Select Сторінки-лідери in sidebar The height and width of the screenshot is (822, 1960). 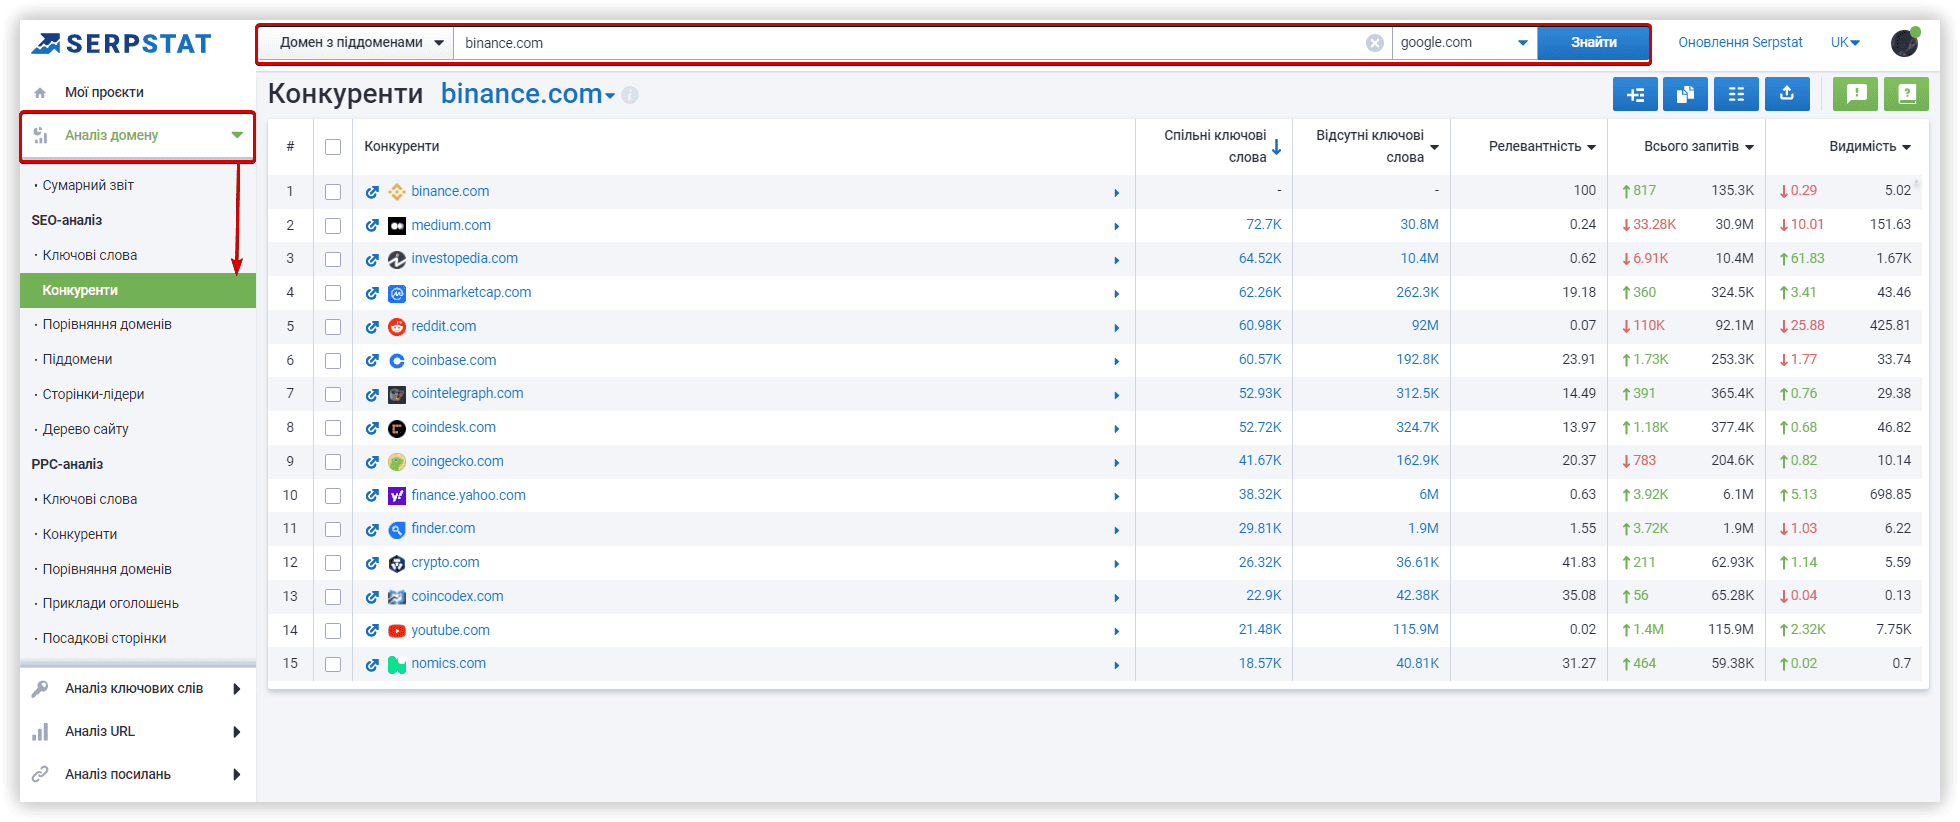tap(93, 394)
